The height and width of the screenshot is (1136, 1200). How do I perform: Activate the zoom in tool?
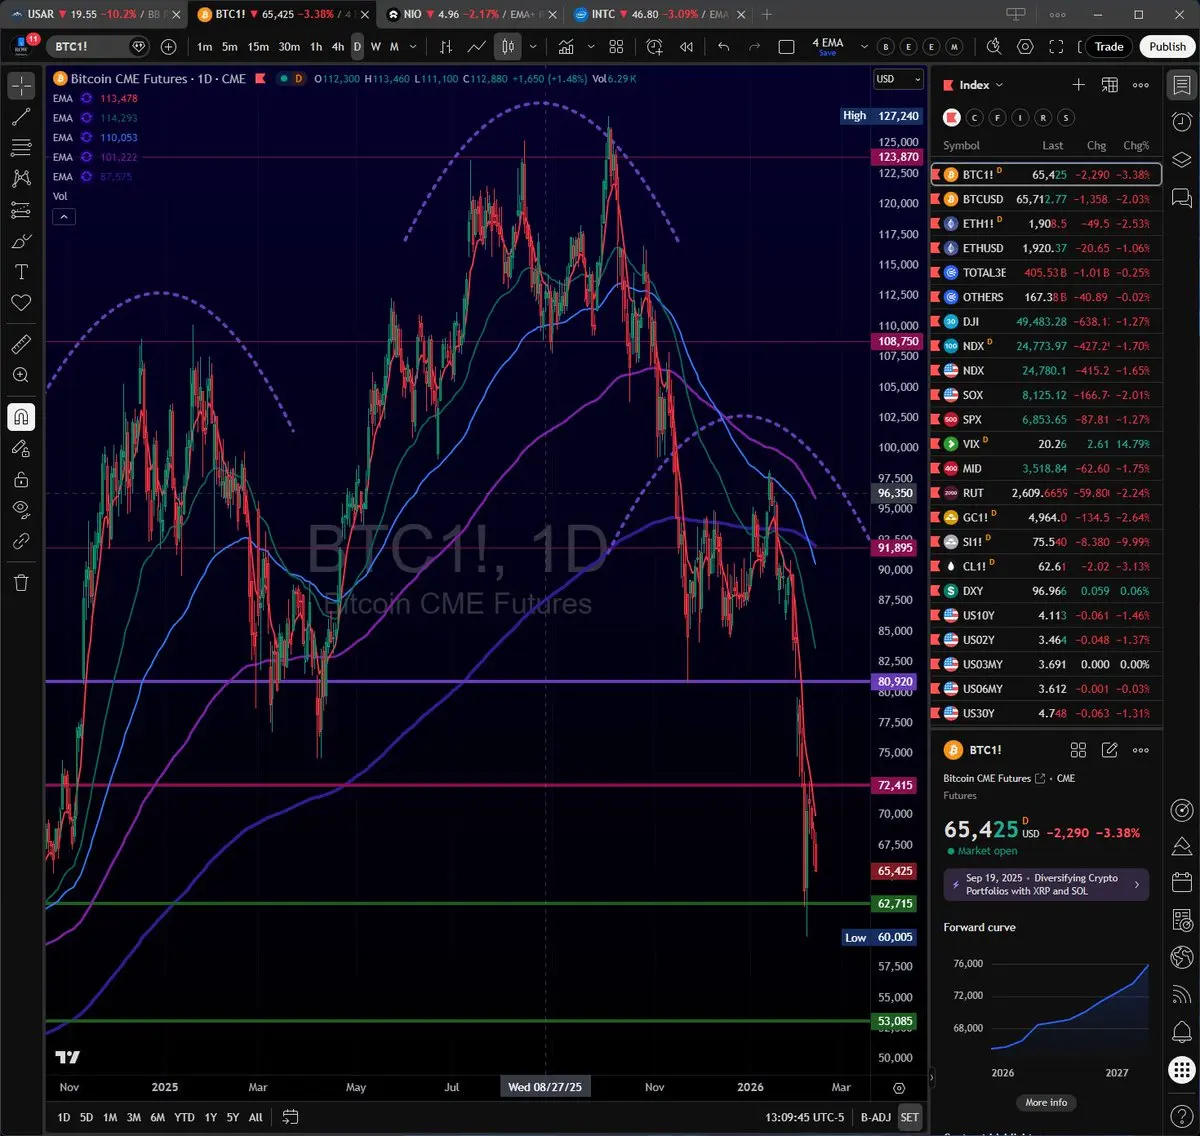21,375
